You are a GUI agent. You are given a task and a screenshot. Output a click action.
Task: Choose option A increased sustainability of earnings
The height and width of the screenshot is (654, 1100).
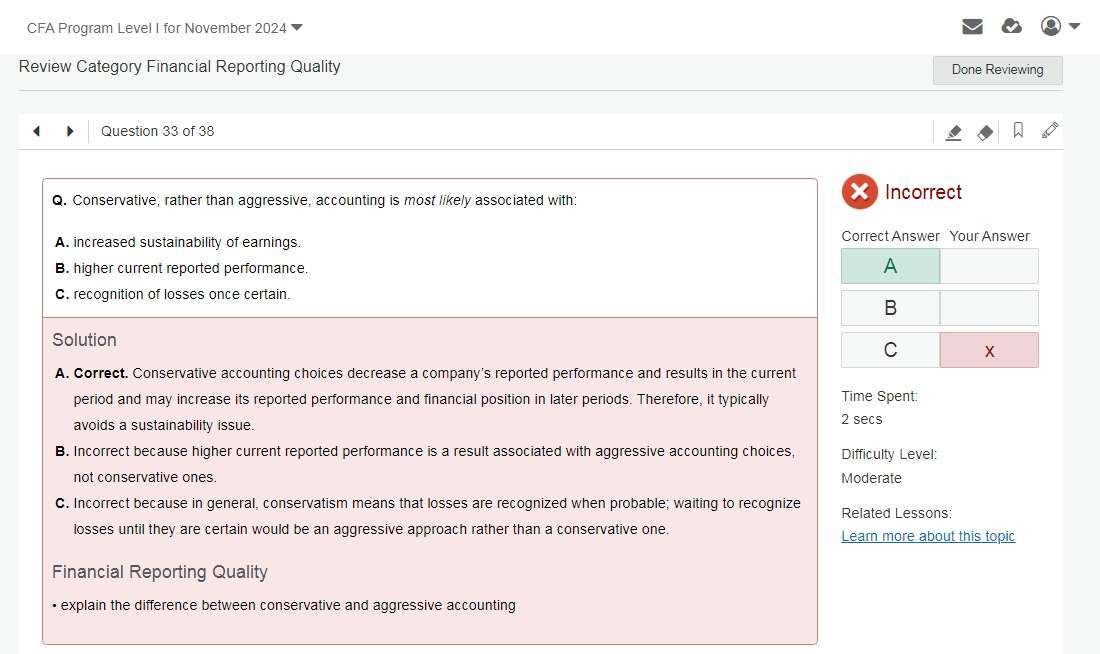tap(186, 242)
